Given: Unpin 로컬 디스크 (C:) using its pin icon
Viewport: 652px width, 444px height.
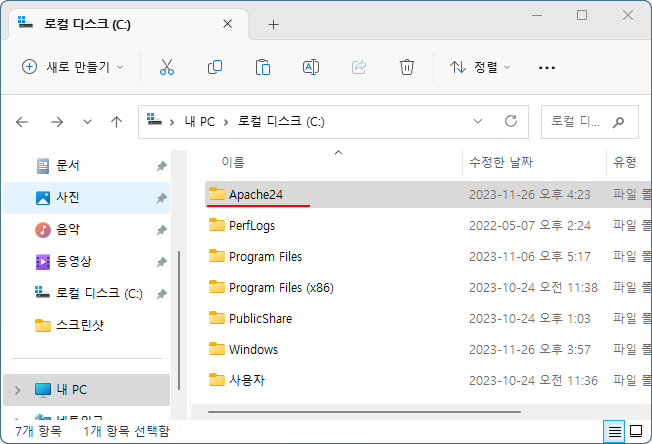Looking at the screenshot, I should (x=161, y=294).
